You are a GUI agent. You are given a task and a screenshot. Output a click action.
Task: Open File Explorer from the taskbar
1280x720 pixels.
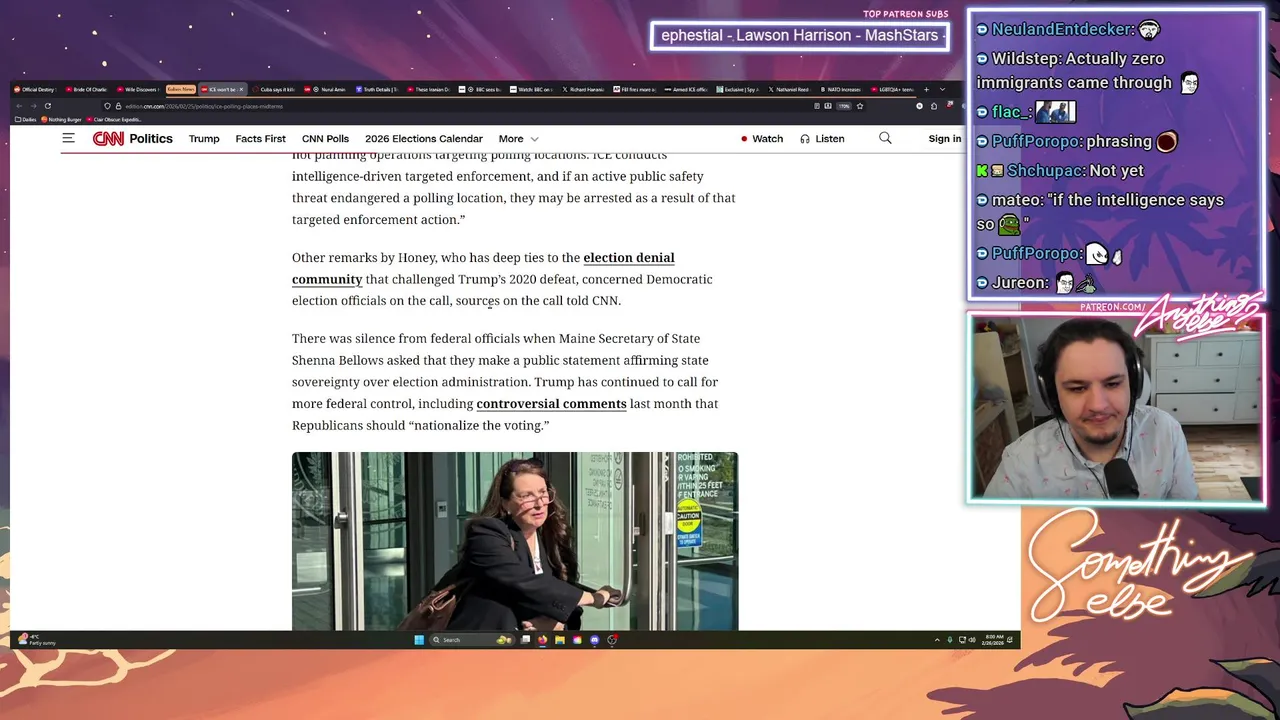coord(560,640)
